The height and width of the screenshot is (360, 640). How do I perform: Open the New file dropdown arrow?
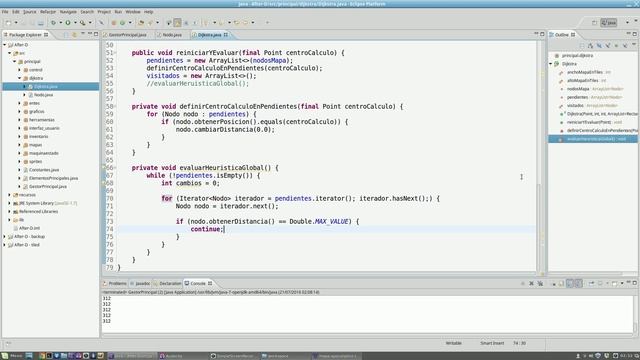(x=16, y=23)
